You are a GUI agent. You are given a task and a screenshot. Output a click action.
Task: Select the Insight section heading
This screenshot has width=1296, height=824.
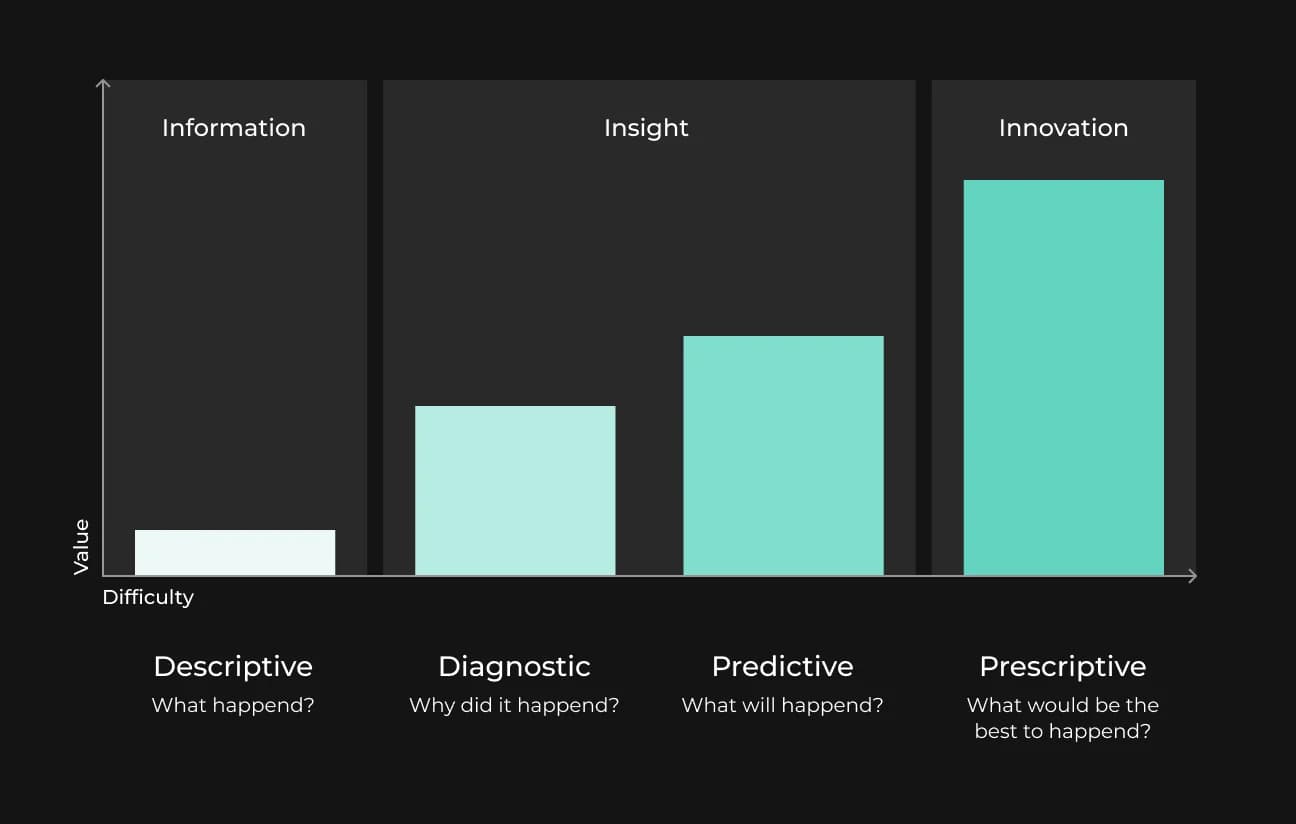tap(646, 128)
